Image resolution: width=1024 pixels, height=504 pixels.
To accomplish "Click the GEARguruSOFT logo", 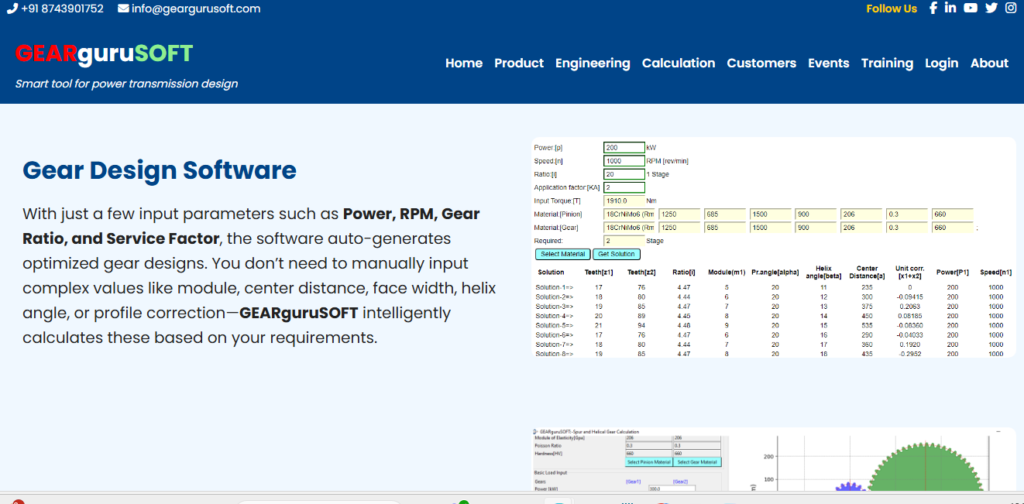I will (104, 53).
